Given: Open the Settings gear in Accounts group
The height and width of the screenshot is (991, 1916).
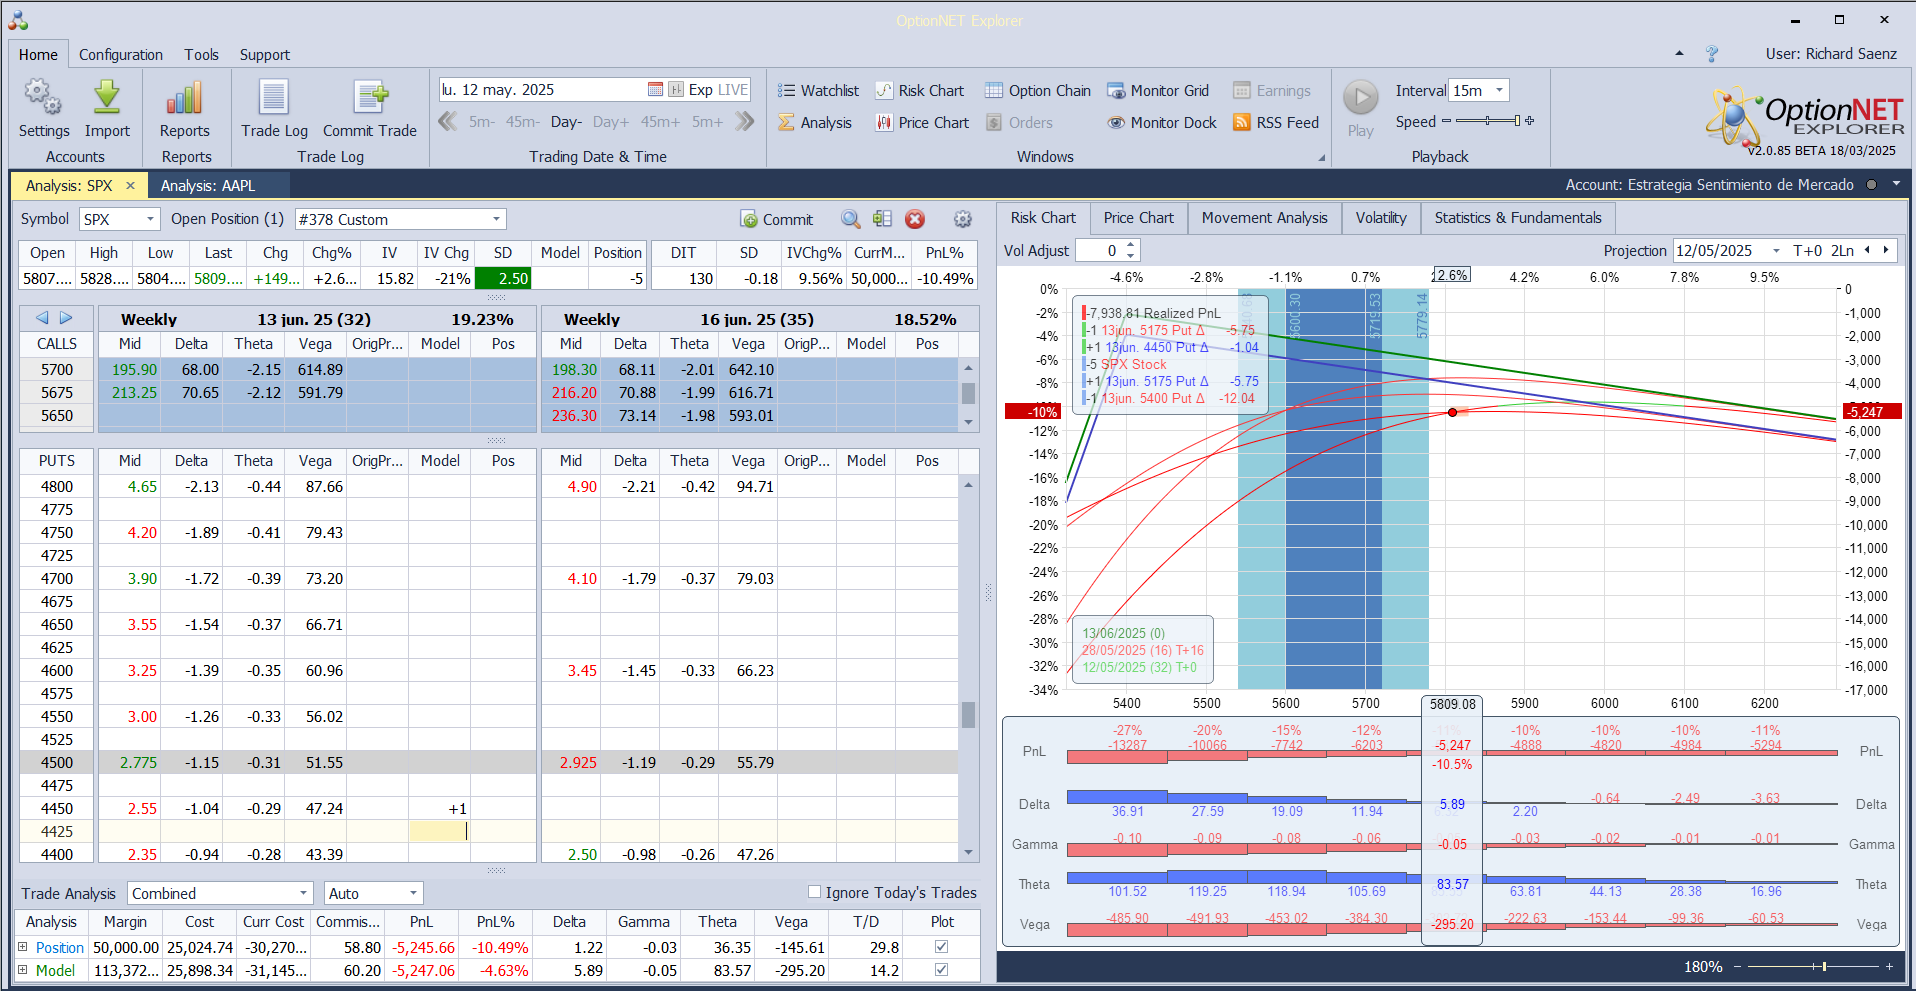Looking at the screenshot, I should pos(43,109).
